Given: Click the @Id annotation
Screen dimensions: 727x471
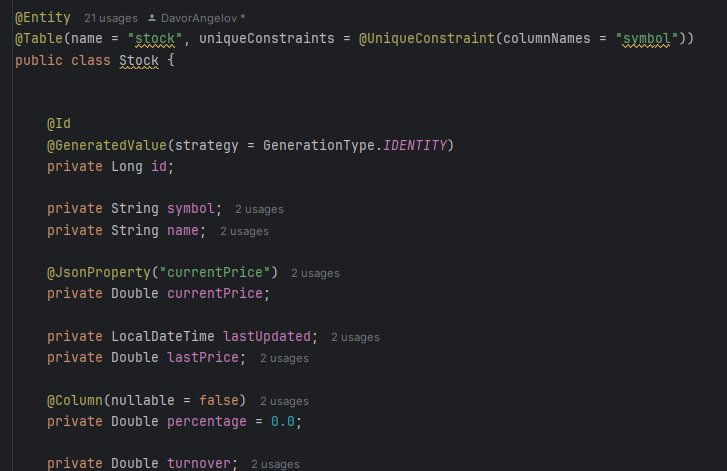Looking at the screenshot, I should pyautogui.click(x=59, y=124).
